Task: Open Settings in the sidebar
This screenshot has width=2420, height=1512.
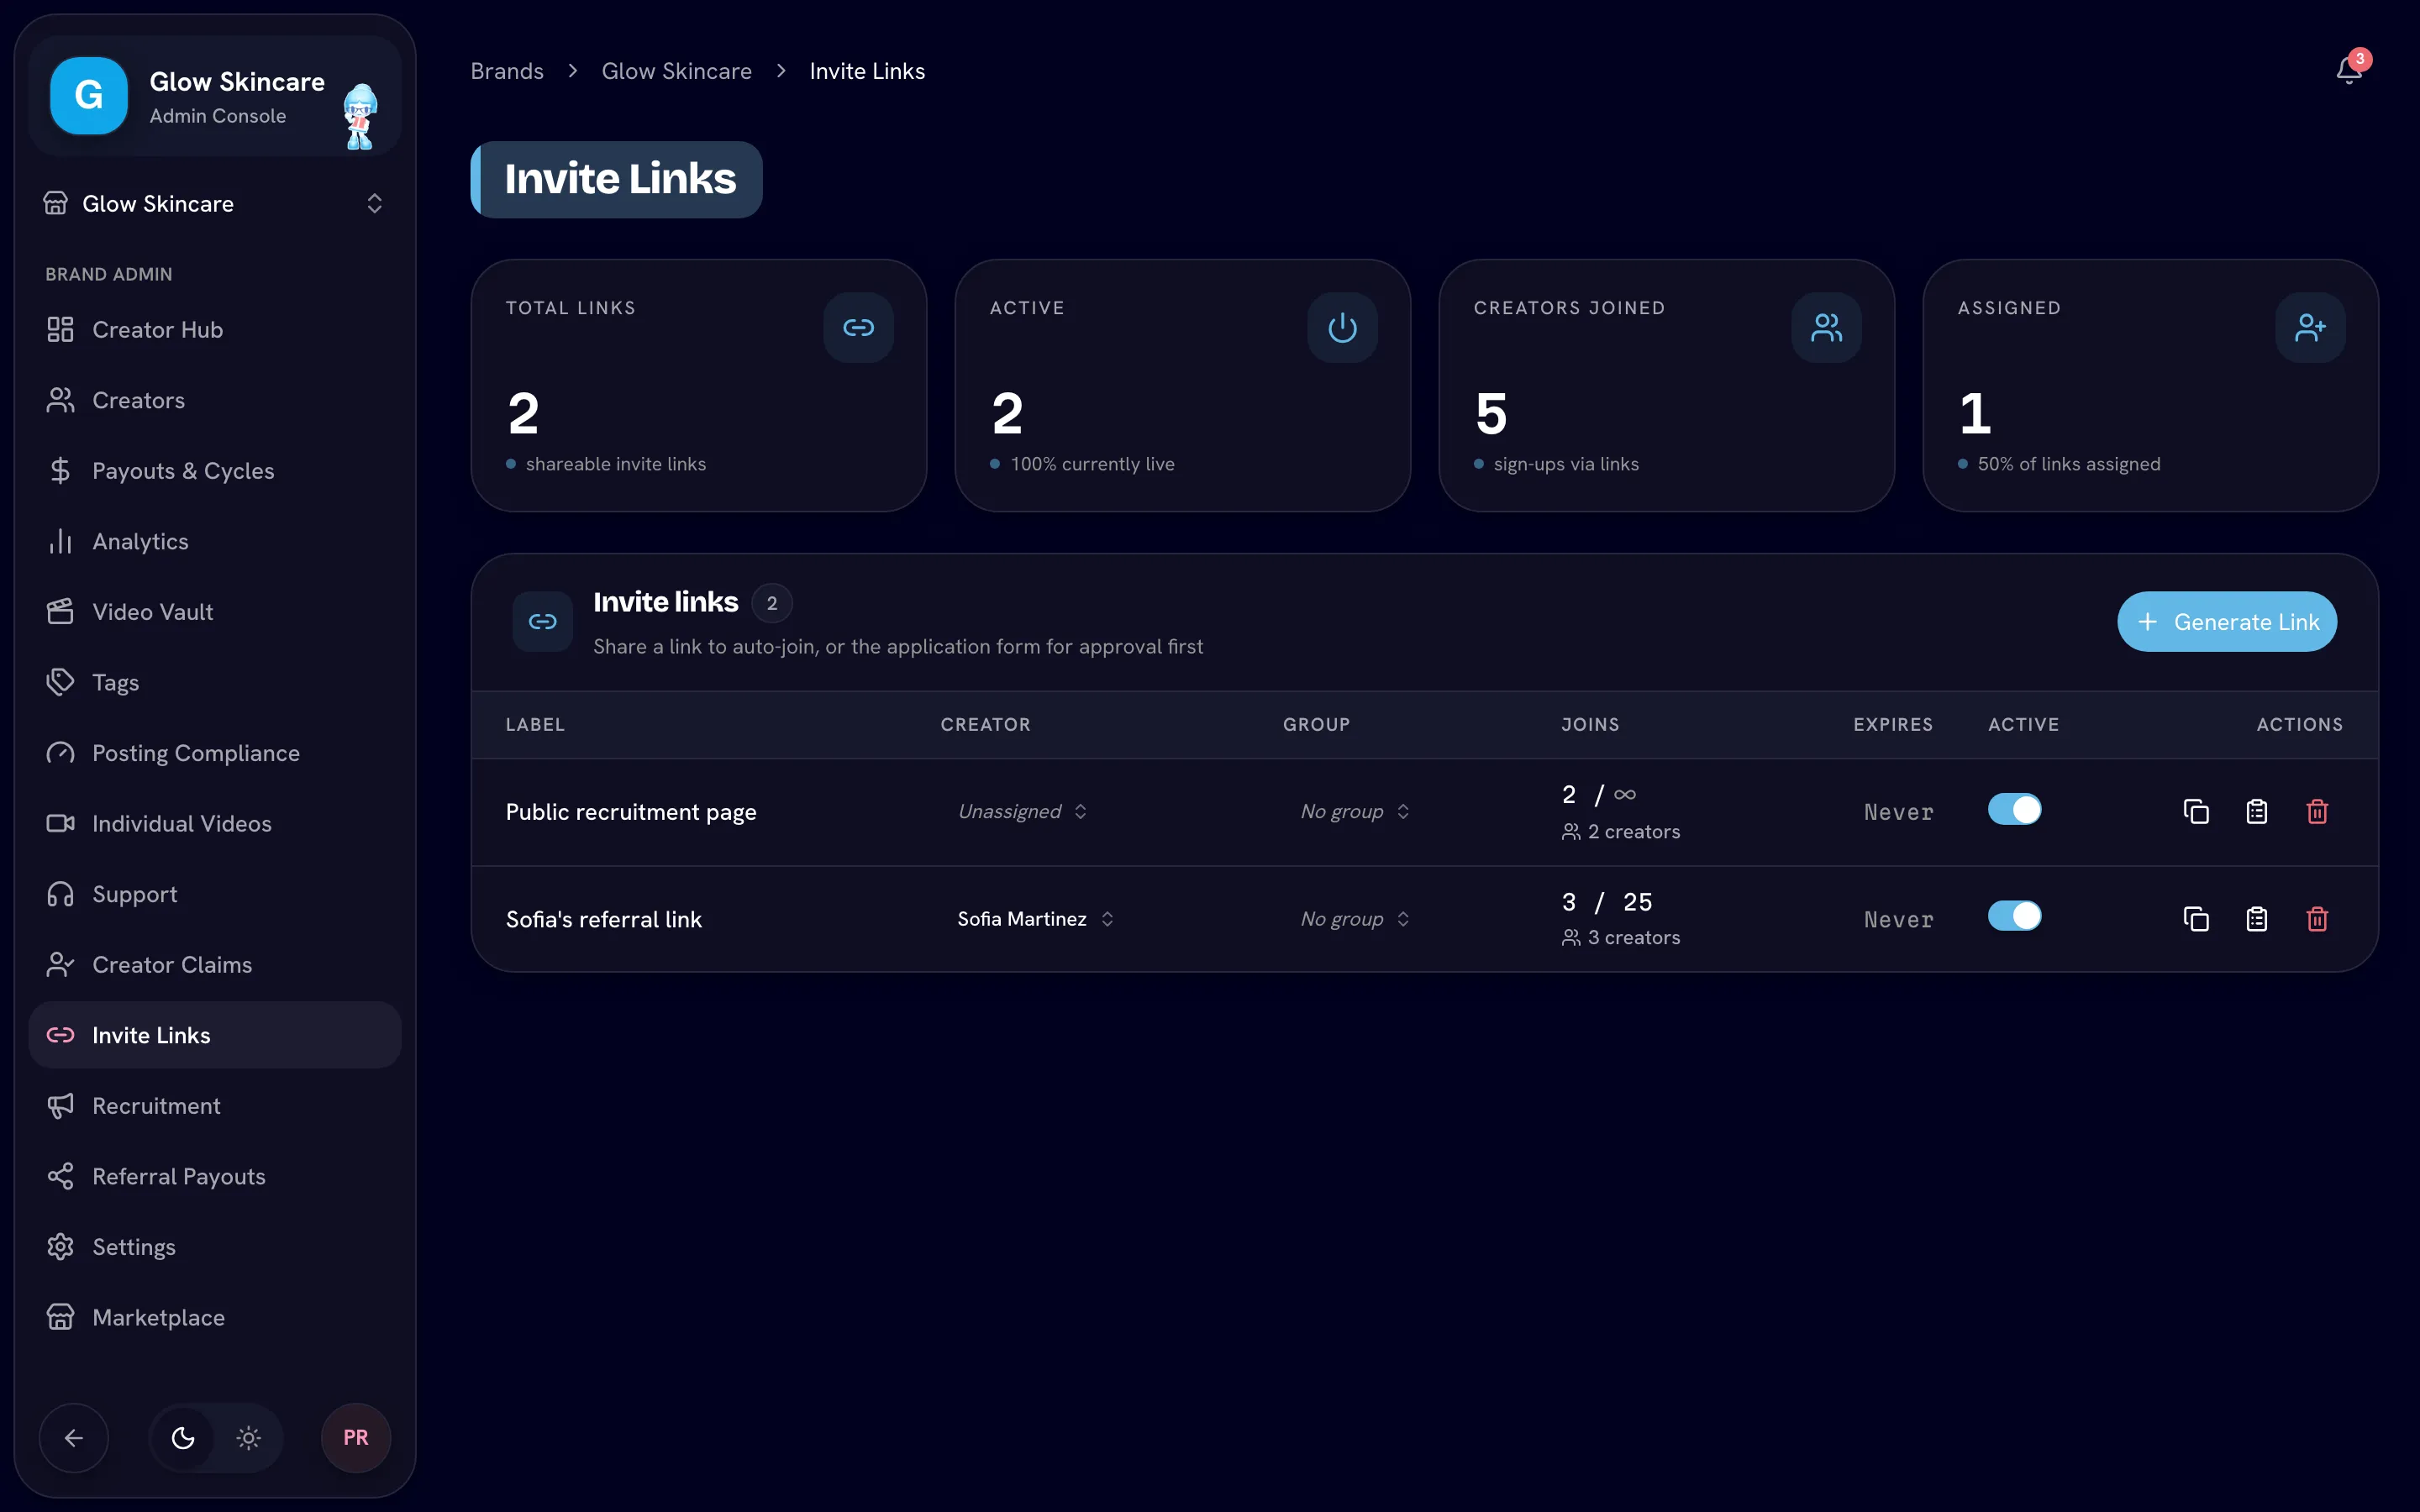Action: [x=214, y=1246]
